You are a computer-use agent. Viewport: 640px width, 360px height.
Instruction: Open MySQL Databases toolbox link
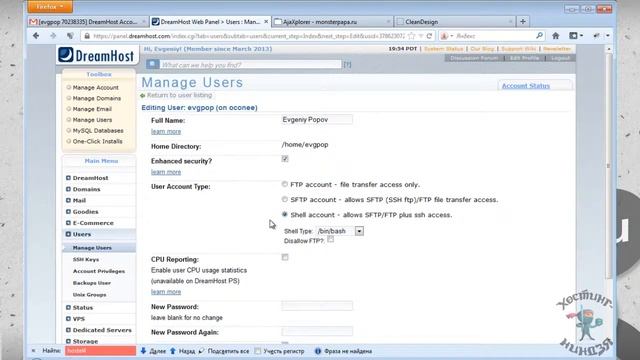tap(98, 131)
